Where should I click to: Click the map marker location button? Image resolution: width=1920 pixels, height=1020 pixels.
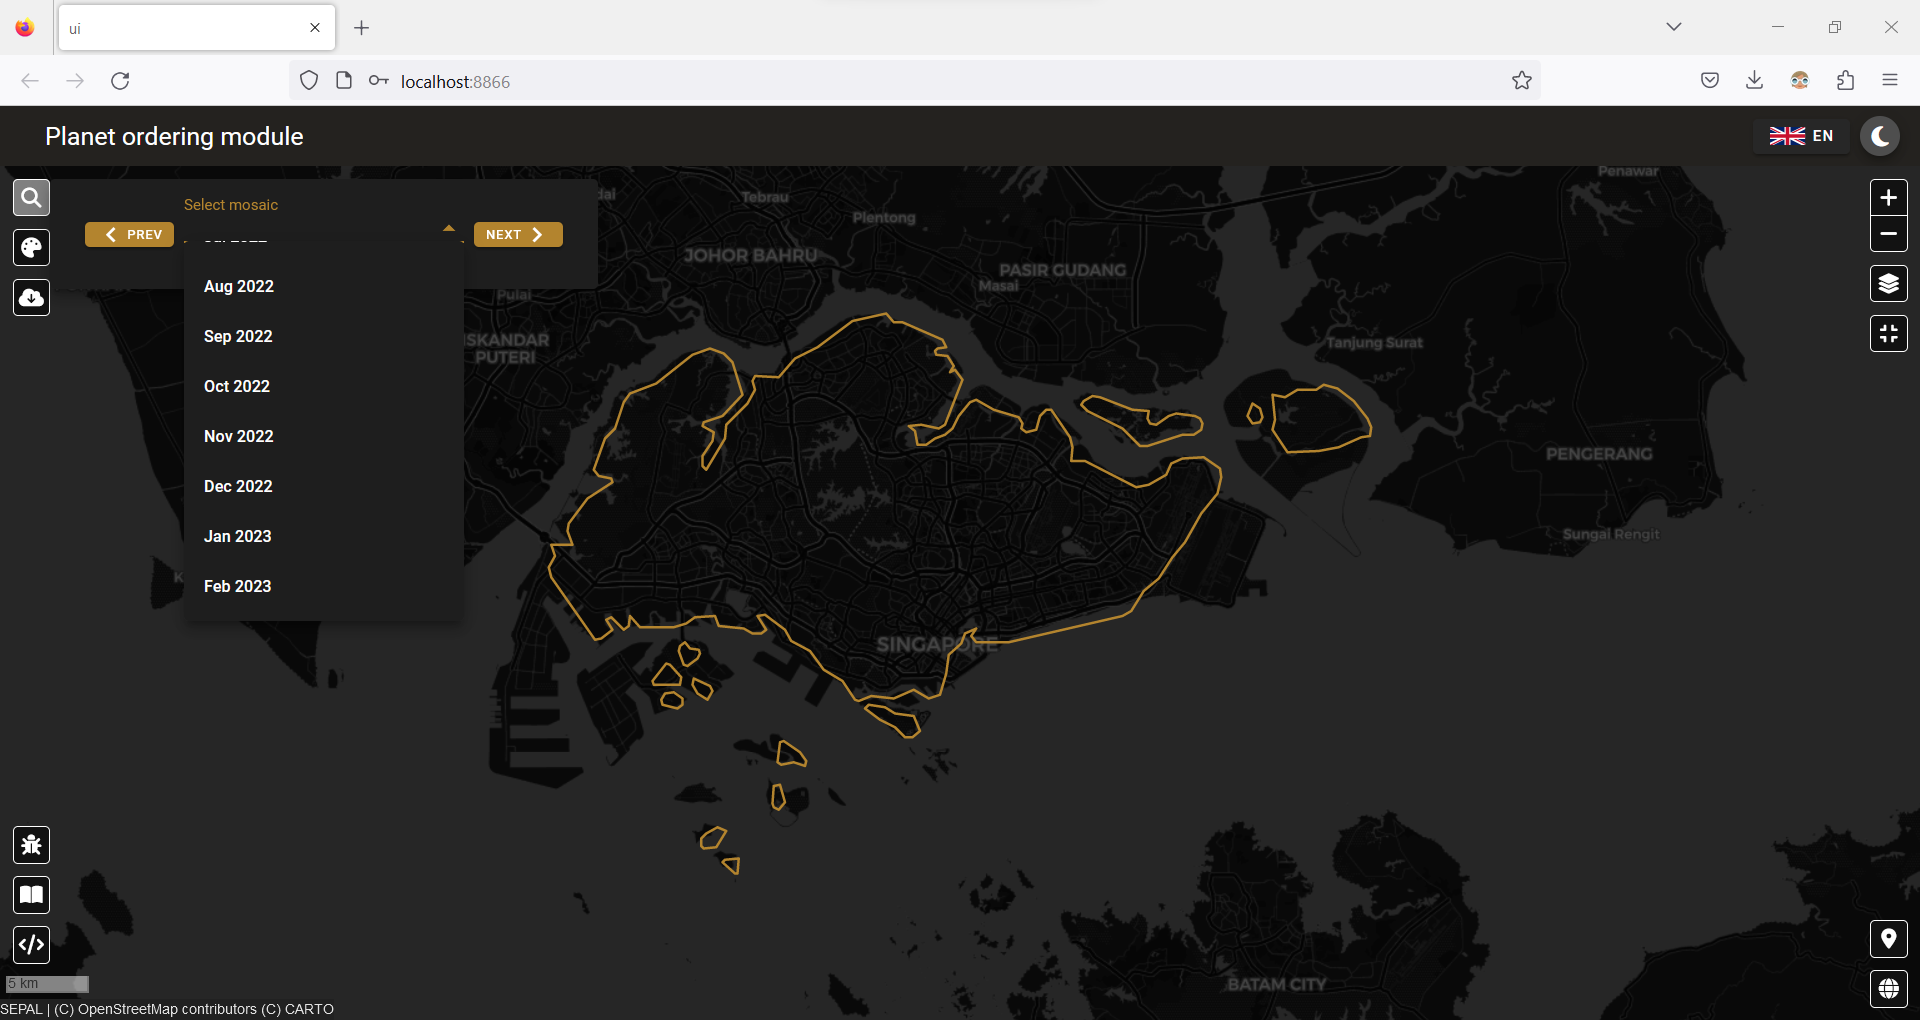click(x=1888, y=939)
